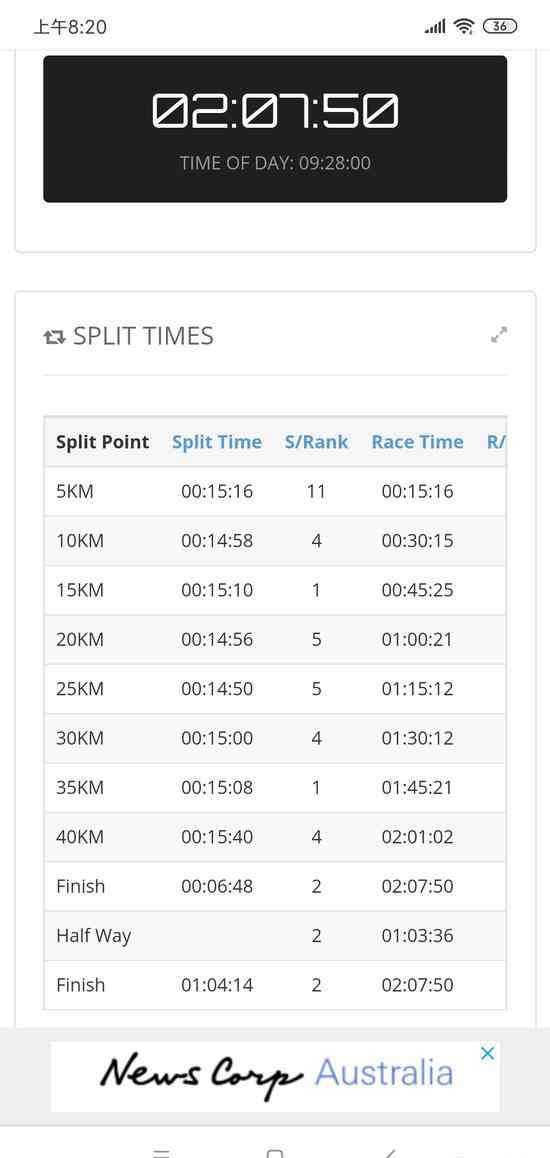Tap the cellular signal bars icon
Viewport: 550px width, 1158px height.
click(x=436, y=27)
